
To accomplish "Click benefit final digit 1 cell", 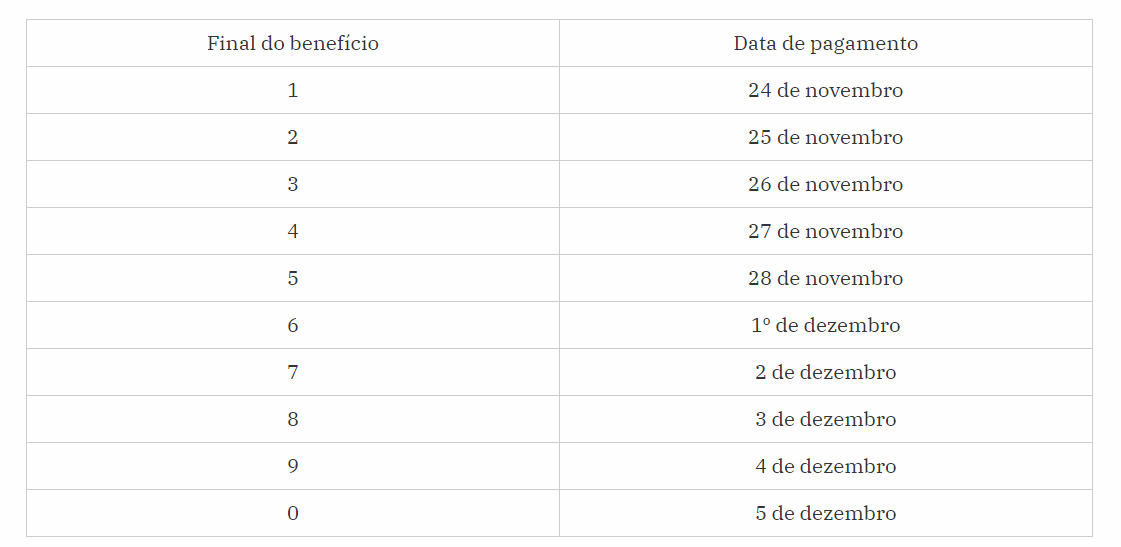I will point(292,90).
